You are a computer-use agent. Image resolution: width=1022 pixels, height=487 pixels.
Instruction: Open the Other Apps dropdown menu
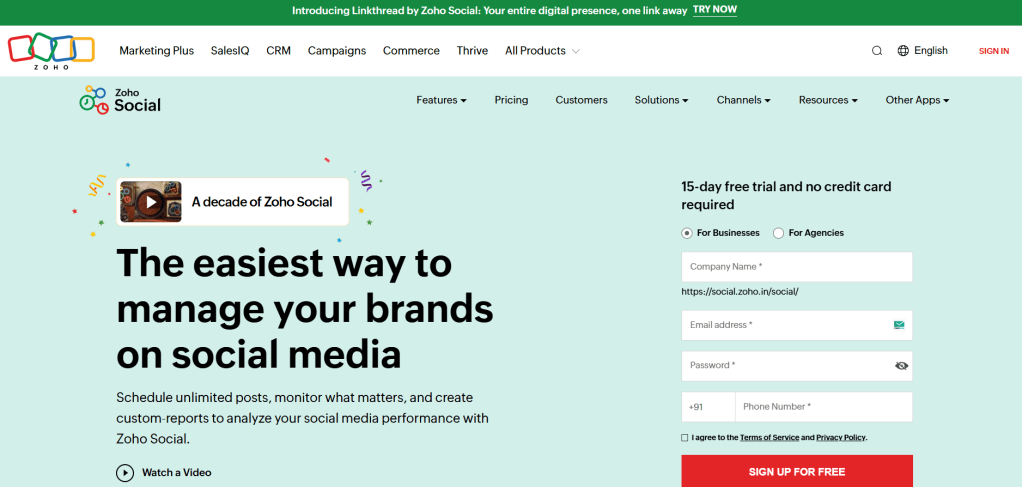[917, 100]
